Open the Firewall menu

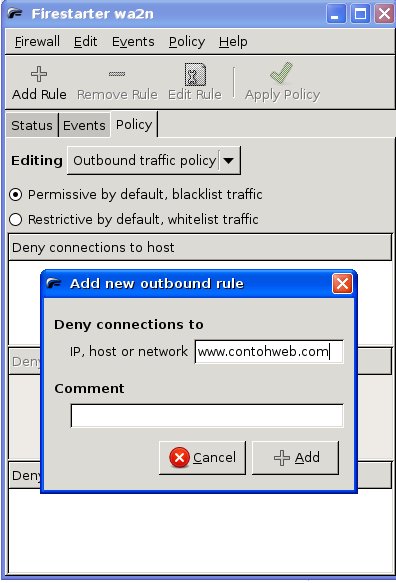click(x=37, y=41)
